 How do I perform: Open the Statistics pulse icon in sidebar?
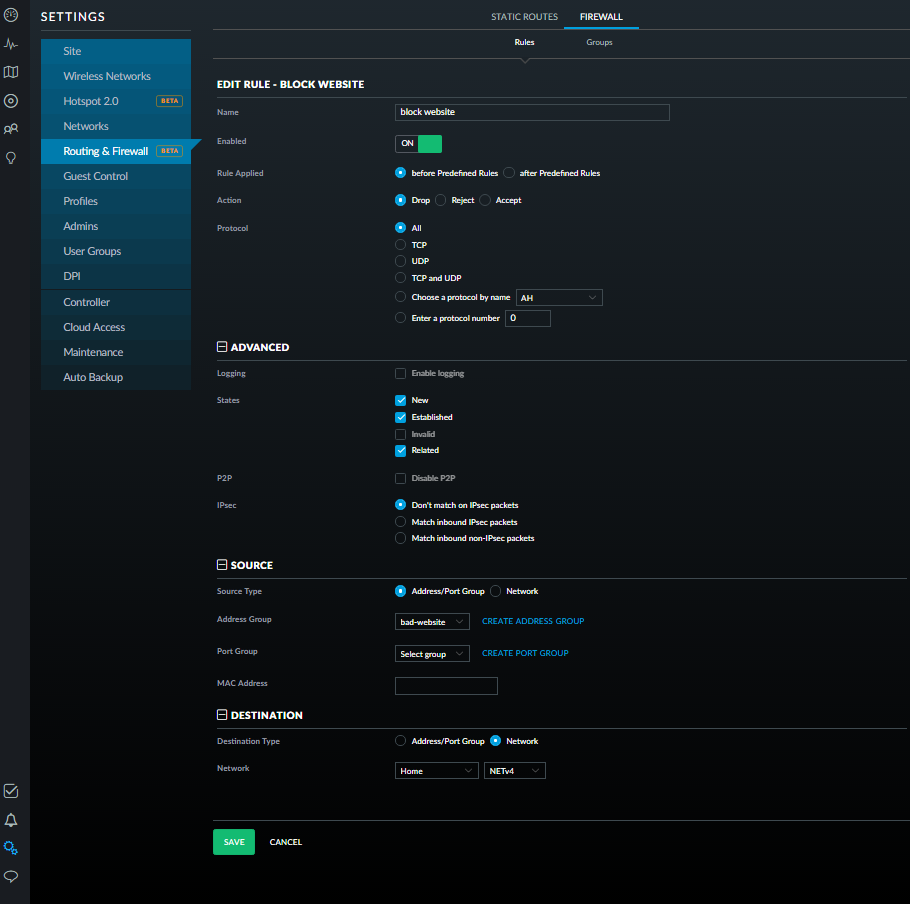pos(11,44)
